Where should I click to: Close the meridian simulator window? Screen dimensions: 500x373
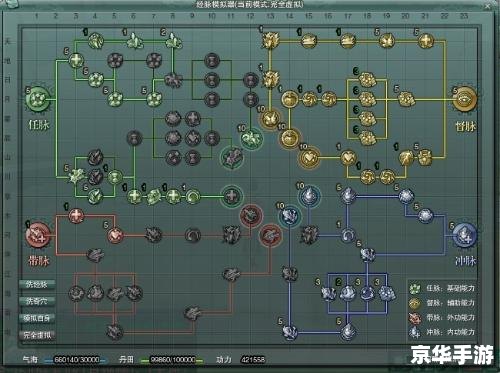pyautogui.click(x=488, y=5)
